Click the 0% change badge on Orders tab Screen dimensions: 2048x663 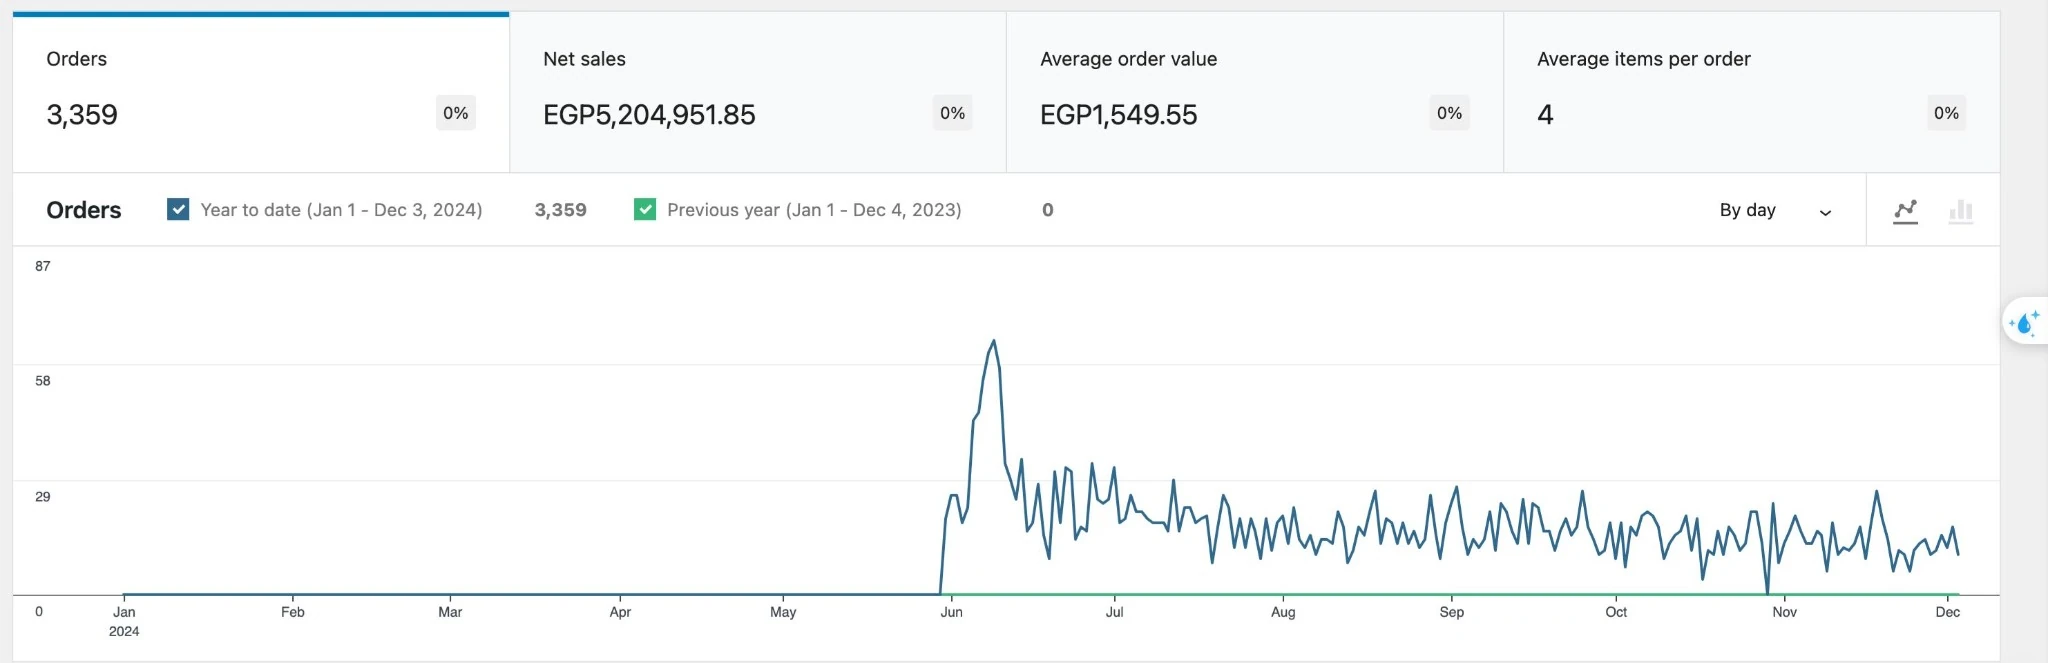[455, 113]
